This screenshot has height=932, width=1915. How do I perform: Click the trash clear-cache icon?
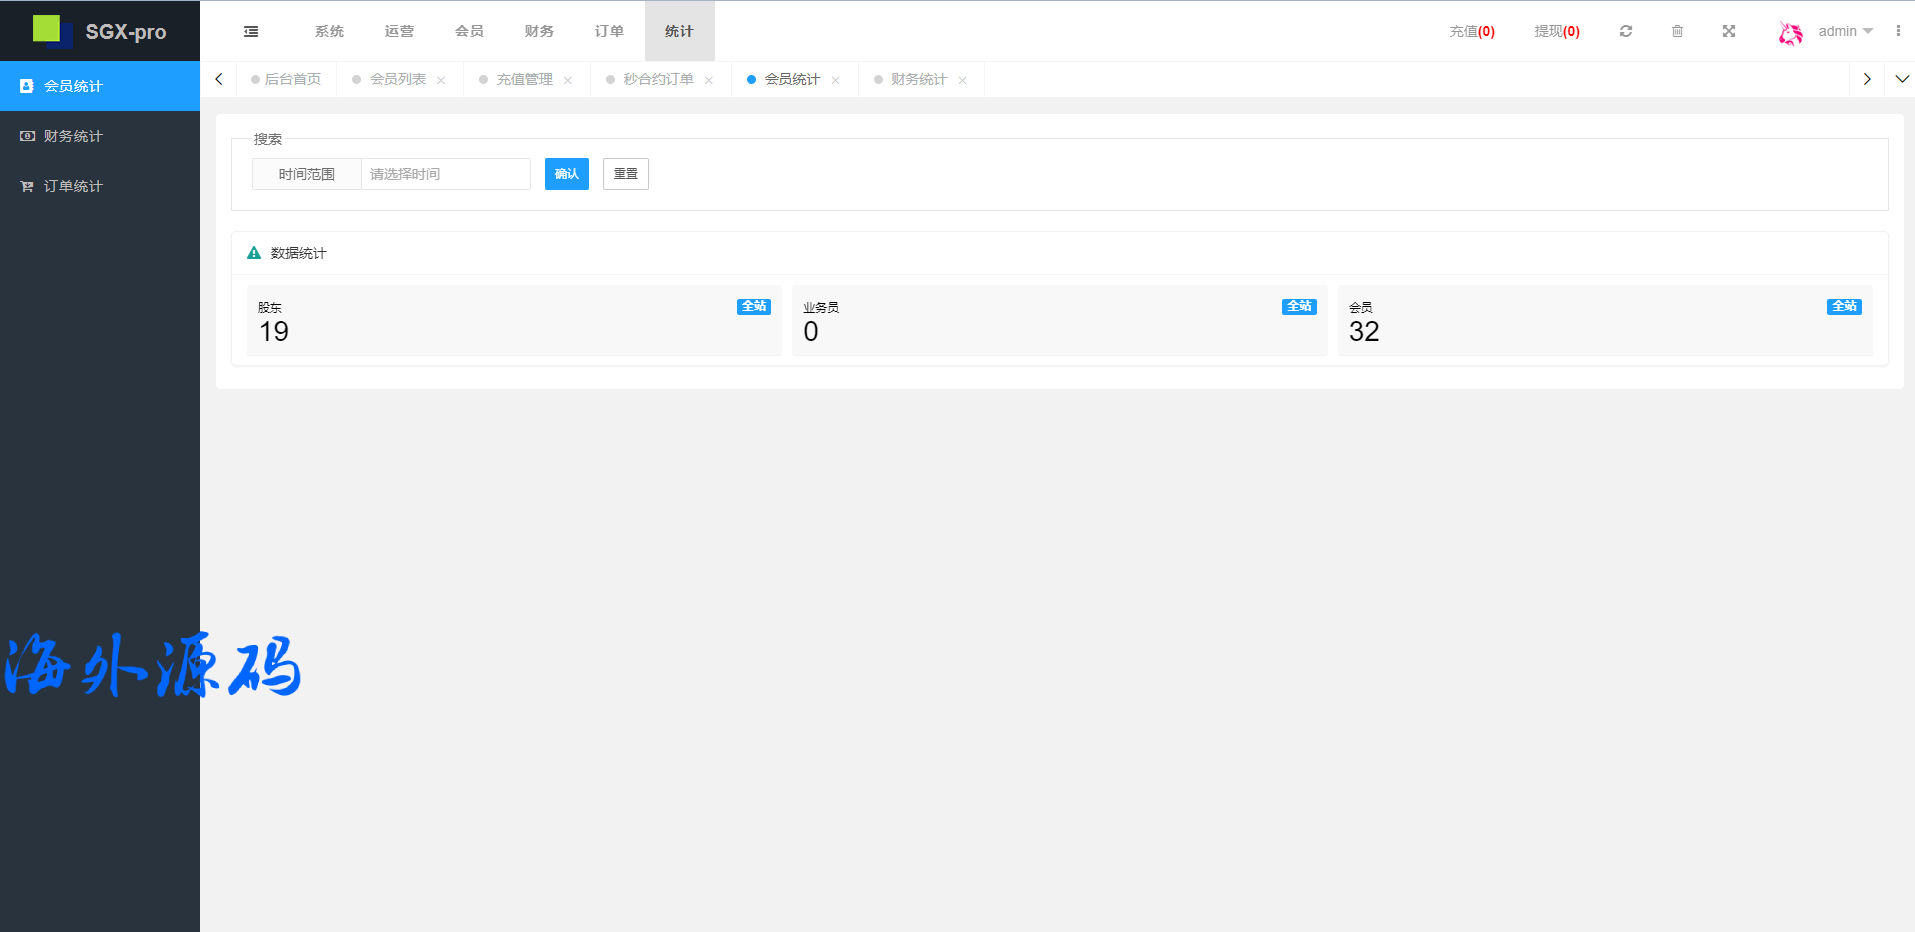click(1677, 32)
